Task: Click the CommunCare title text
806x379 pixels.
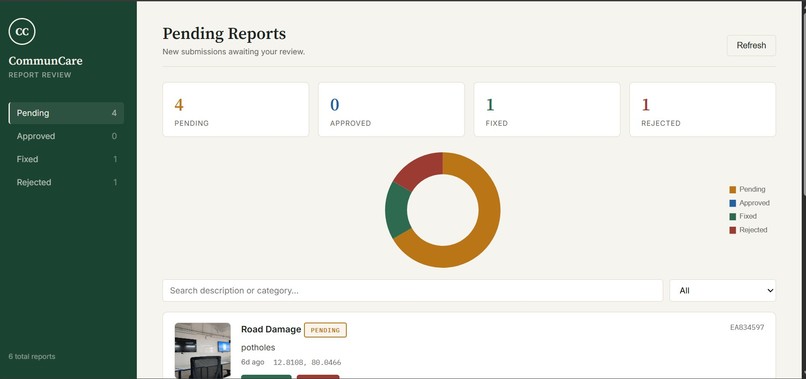Action: point(45,61)
